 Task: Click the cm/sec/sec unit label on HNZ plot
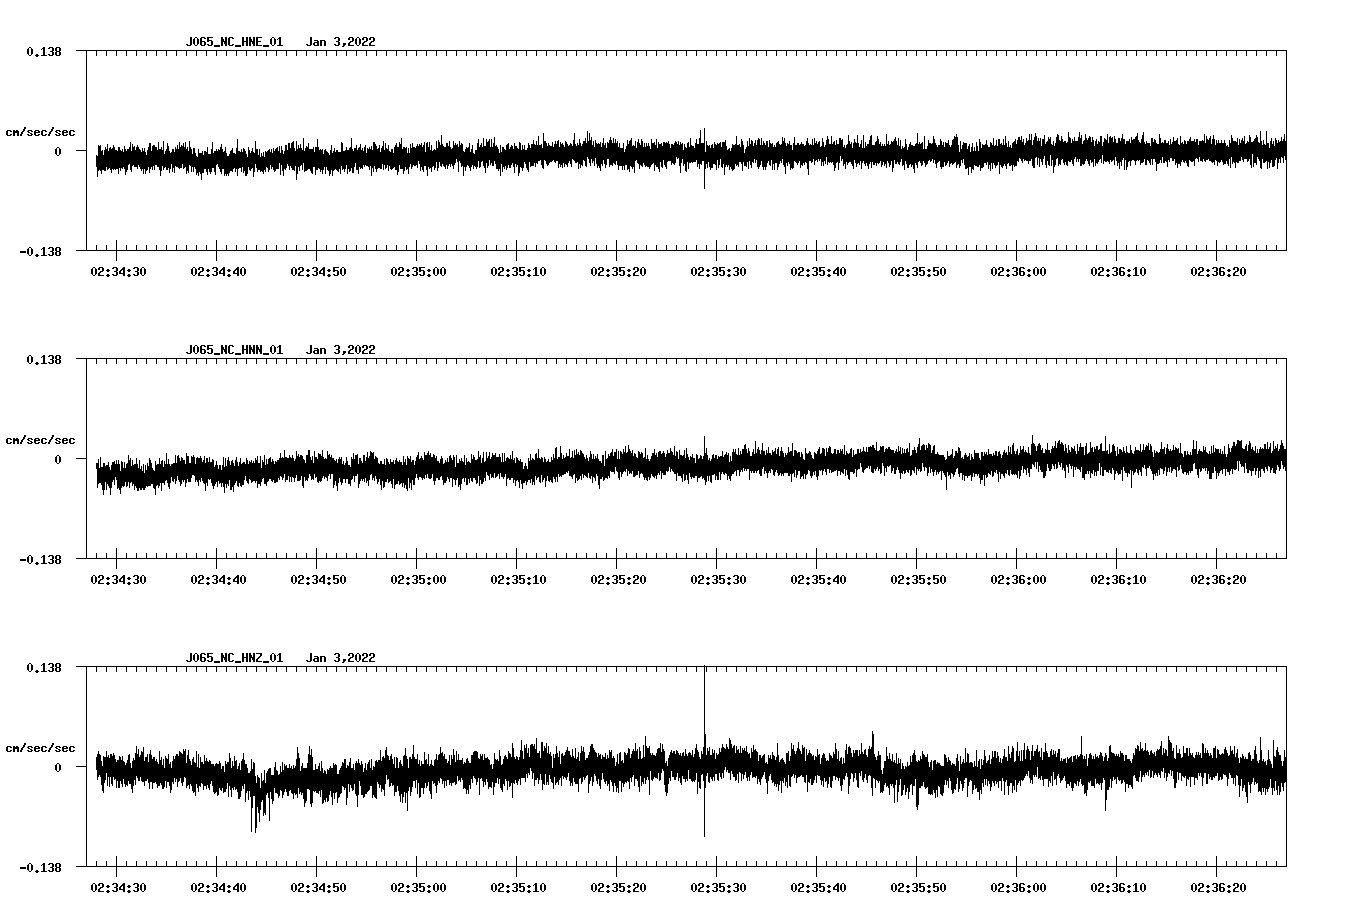(x=40, y=748)
